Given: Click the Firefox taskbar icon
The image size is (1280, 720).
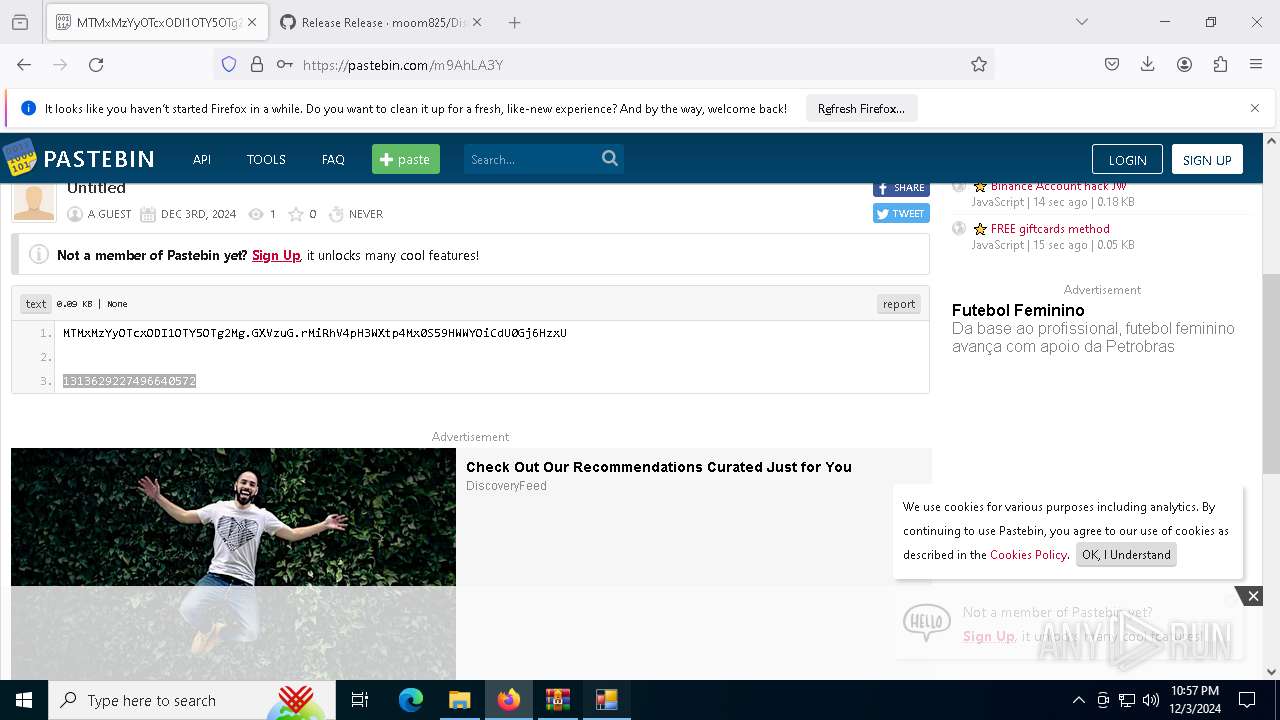Looking at the screenshot, I should click(x=509, y=700).
